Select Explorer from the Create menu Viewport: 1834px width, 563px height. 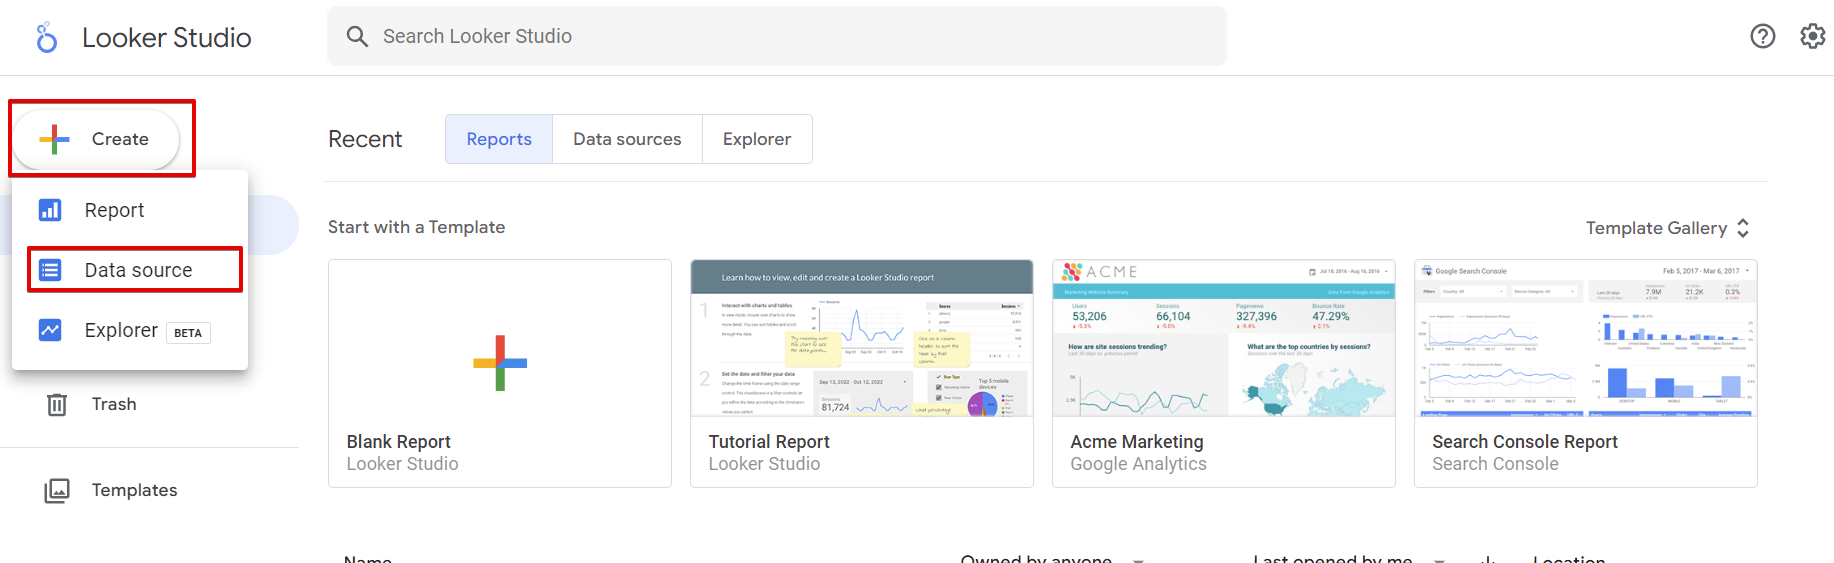130,330
